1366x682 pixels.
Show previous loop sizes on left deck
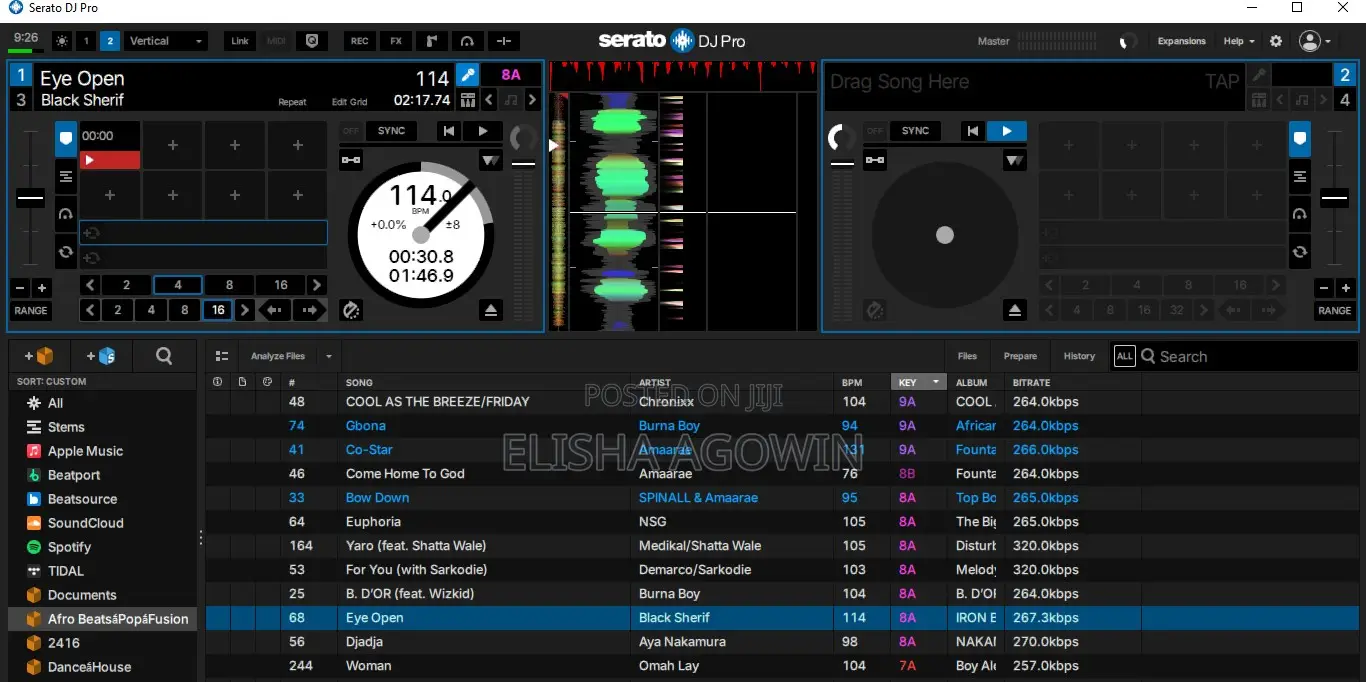coord(90,285)
